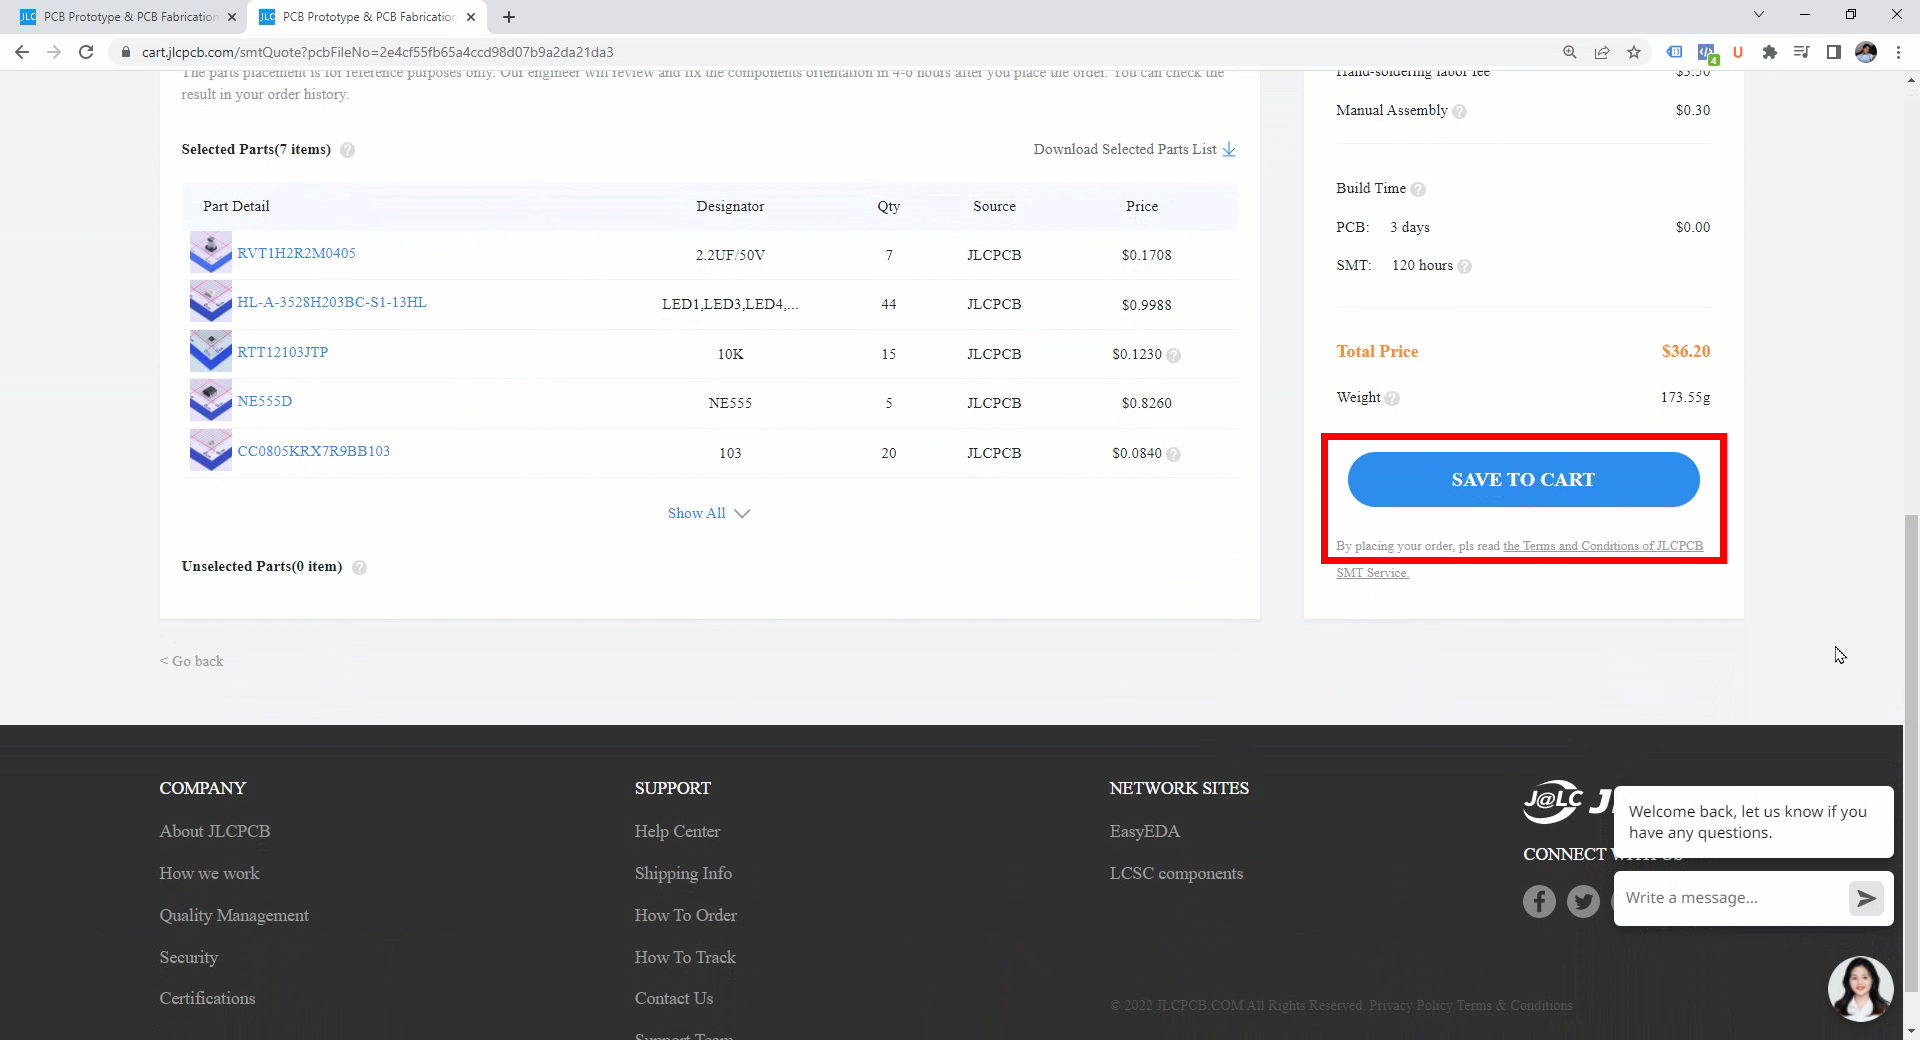Open CC0805KRX7R9BB103 part link

click(x=313, y=451)
